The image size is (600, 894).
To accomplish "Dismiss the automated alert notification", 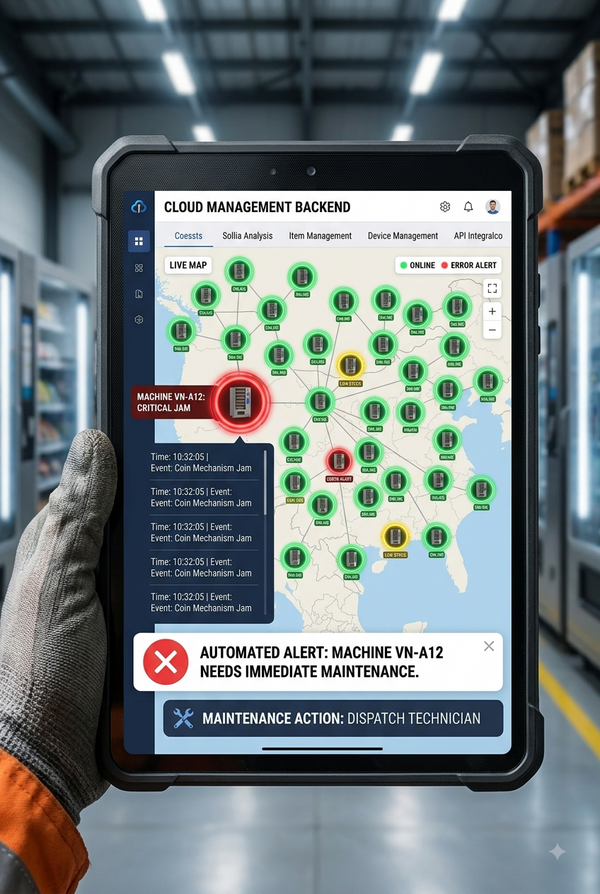I will click(489, 646).
